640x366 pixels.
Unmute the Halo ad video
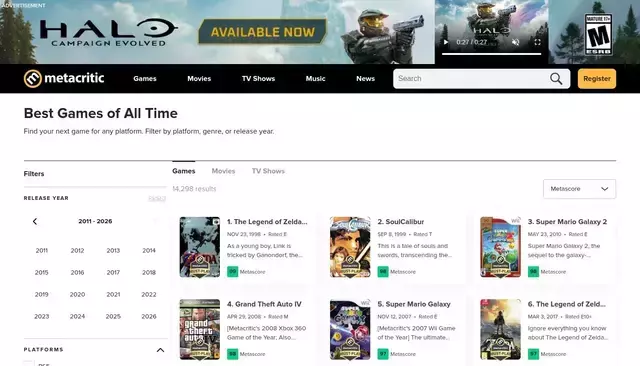516,42
